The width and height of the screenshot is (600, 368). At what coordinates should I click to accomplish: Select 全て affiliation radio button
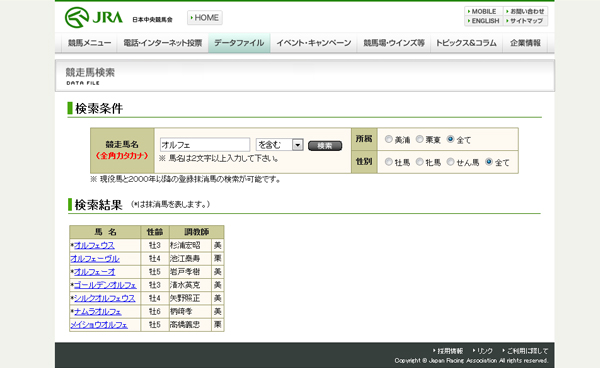pos(450,139)
